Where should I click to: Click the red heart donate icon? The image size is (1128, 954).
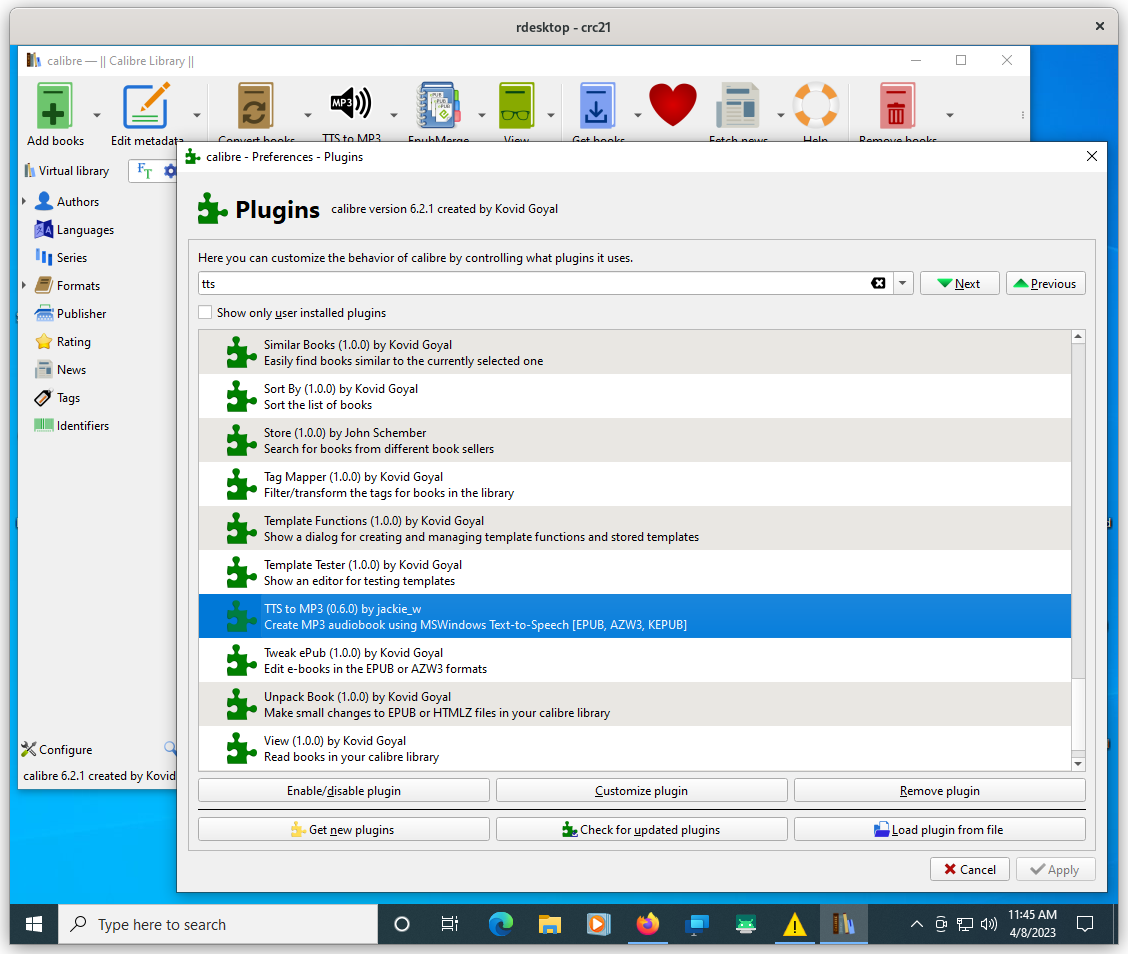point(672,104)
